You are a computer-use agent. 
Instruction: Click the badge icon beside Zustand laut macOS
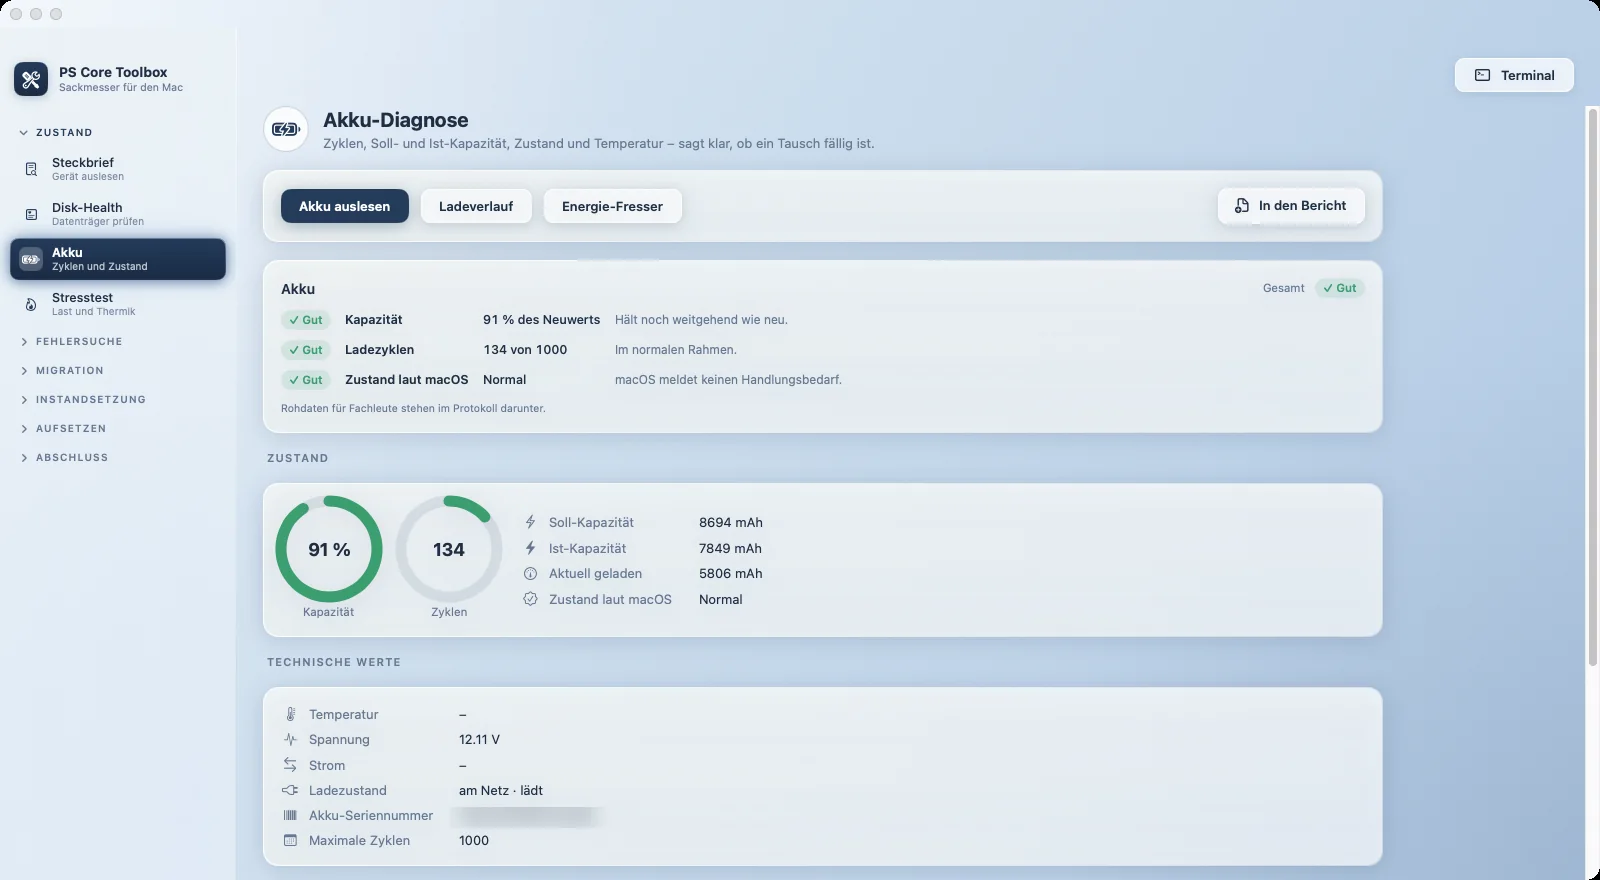[530, 599]
